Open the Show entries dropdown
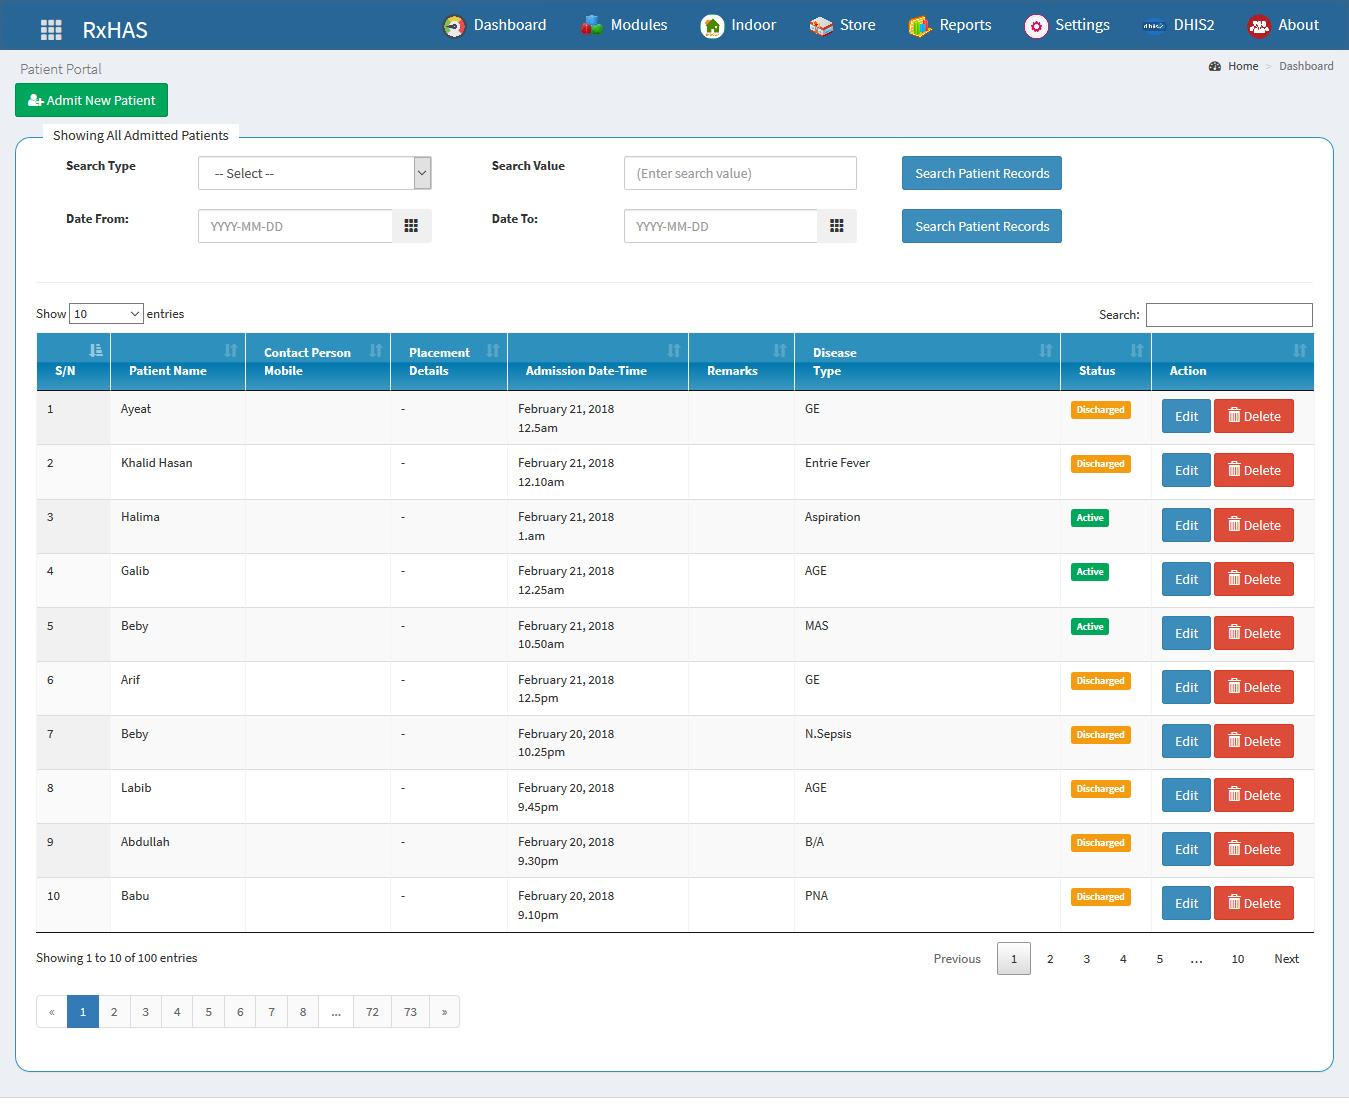Viewport: 1349px width, 1111px height. 105,313
